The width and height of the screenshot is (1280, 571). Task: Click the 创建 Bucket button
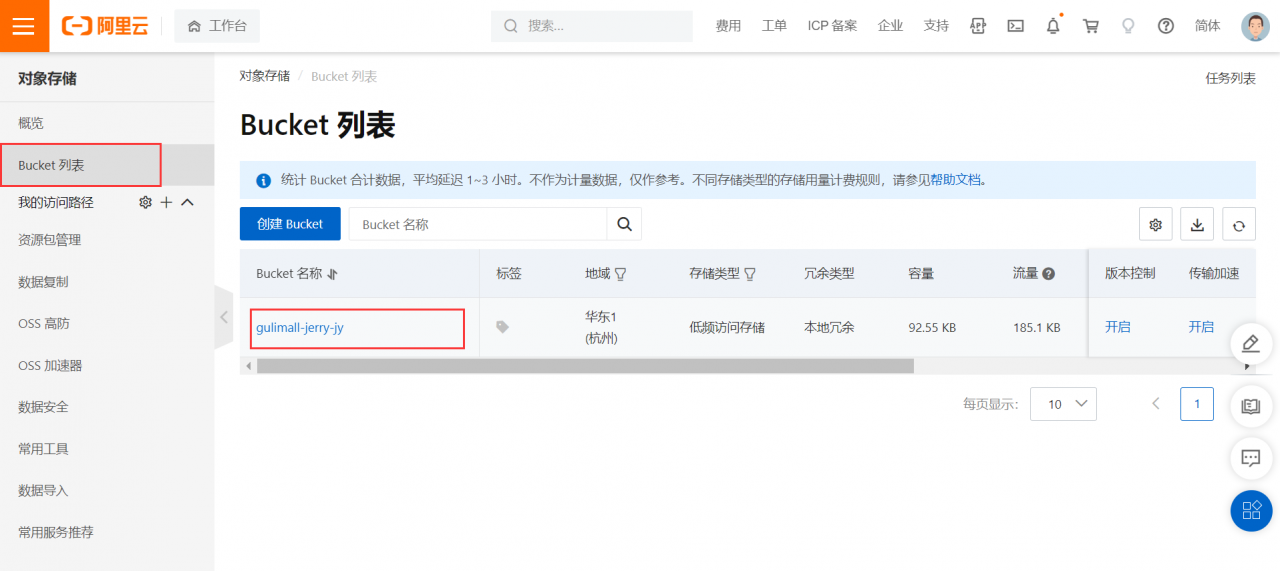click(x=290, y=224)
